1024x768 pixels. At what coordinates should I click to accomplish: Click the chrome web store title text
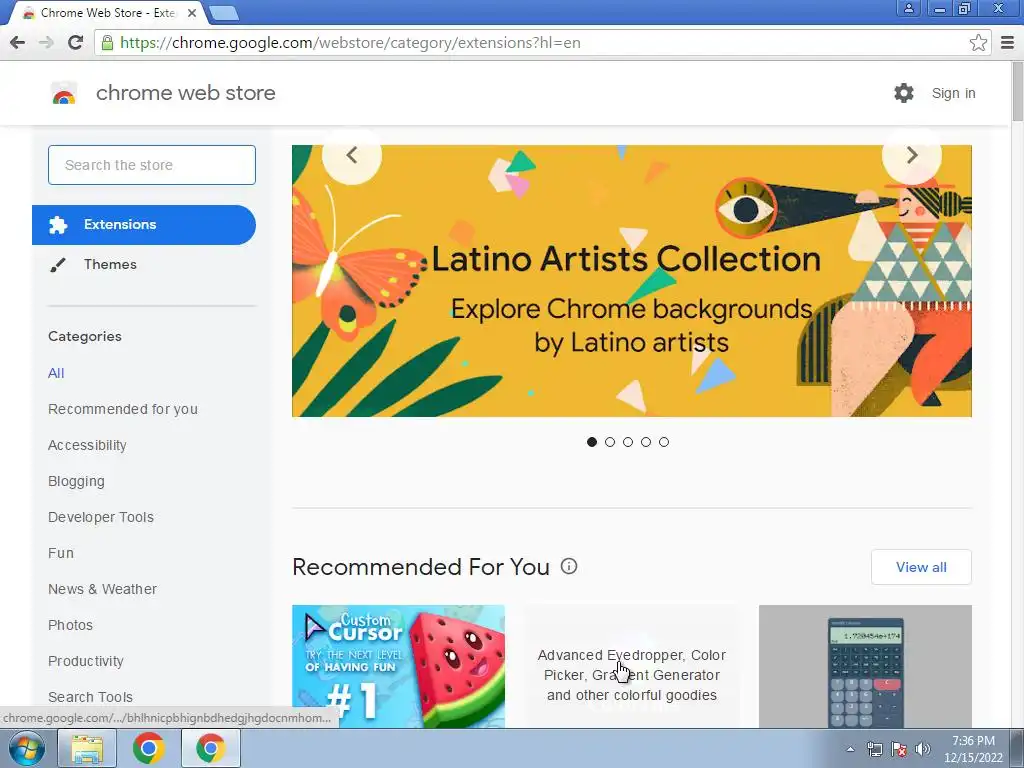point(185,93)
